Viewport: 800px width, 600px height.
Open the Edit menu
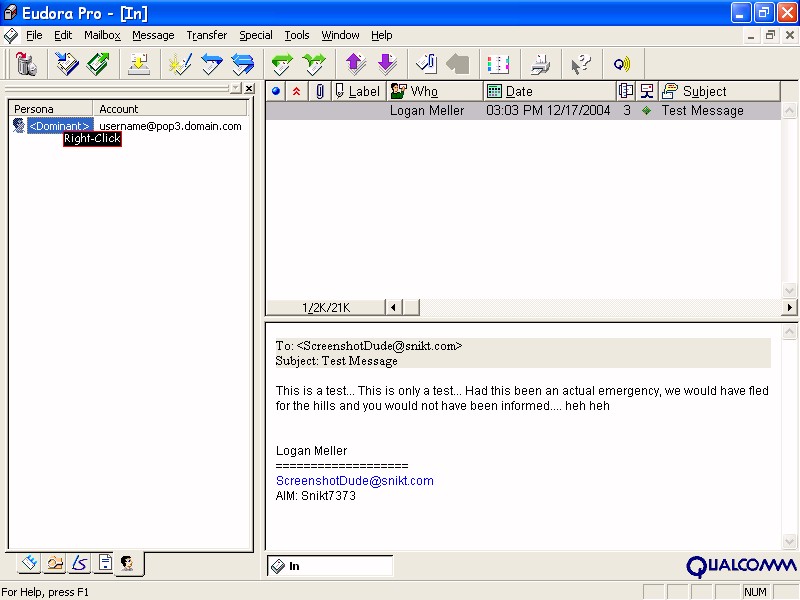63,35
